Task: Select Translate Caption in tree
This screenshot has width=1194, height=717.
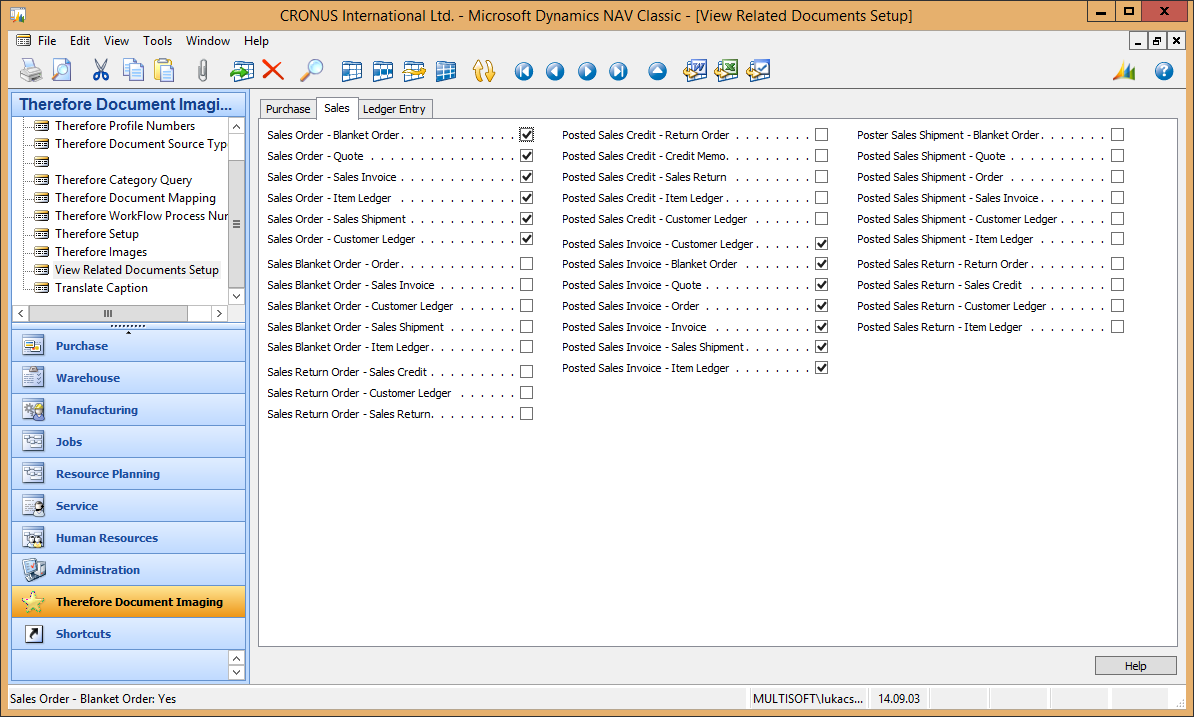Action: point(101,288)
